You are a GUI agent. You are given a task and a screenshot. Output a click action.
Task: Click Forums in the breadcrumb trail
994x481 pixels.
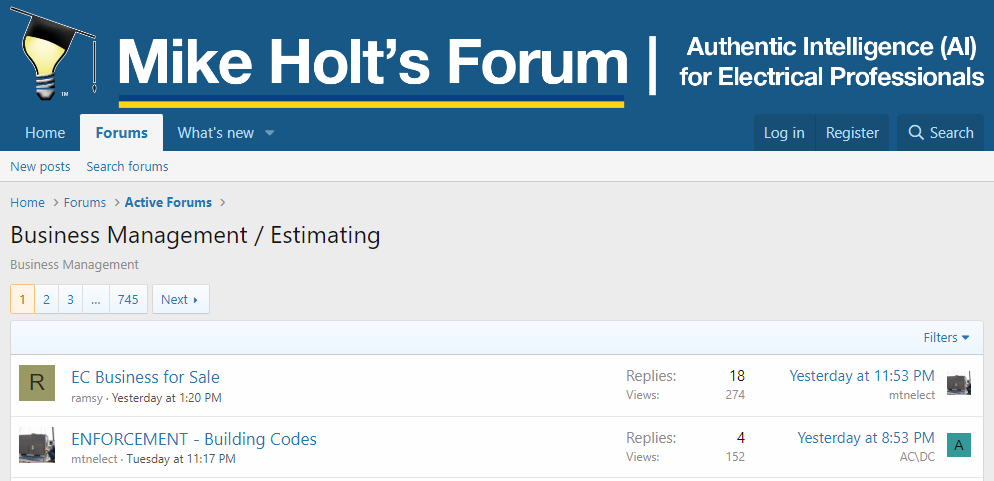click(x=85, y=202)
